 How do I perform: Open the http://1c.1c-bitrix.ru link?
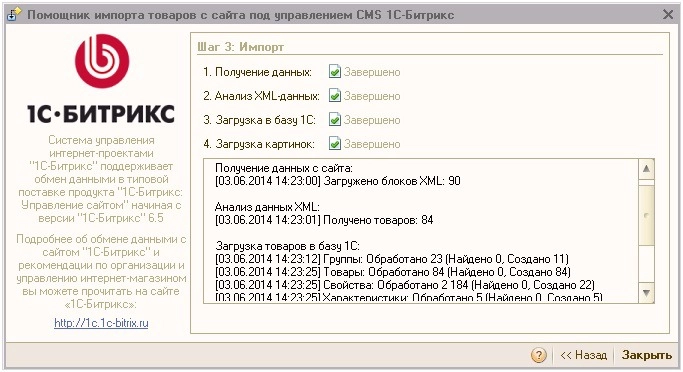(101, 323)
